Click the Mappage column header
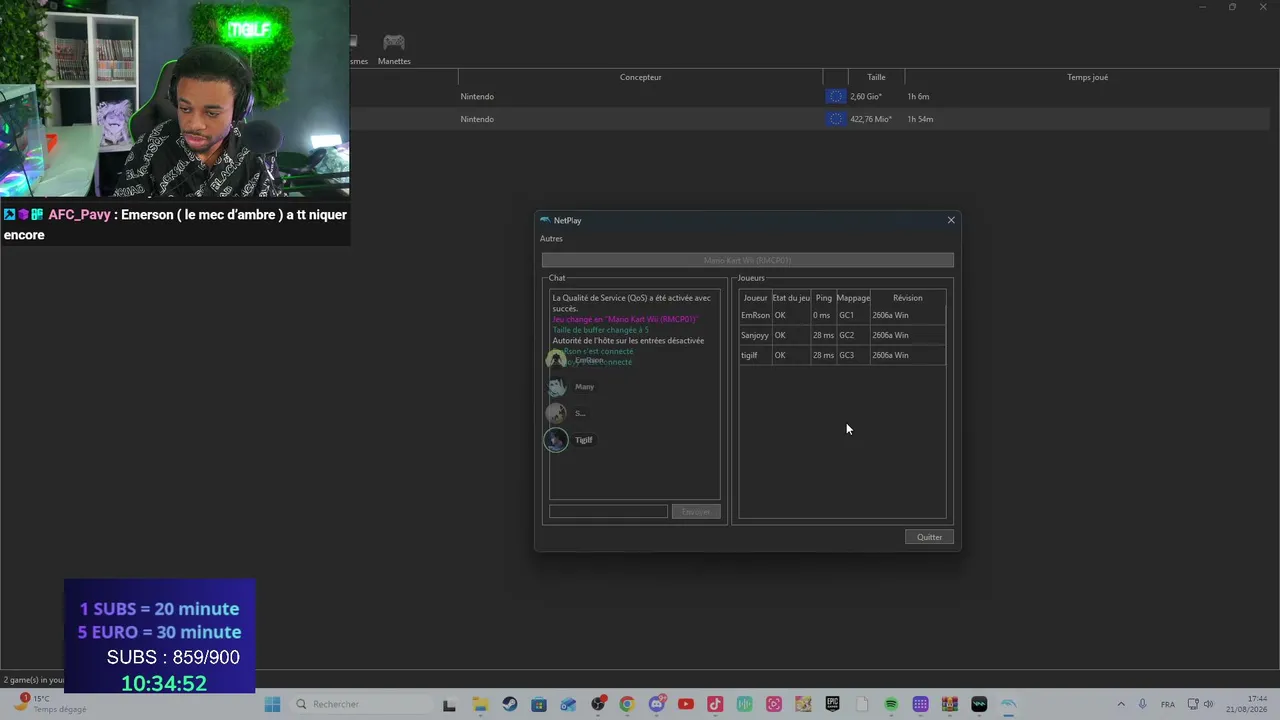The width and height of the screenshot is (1280, 720). click(853, 298)
